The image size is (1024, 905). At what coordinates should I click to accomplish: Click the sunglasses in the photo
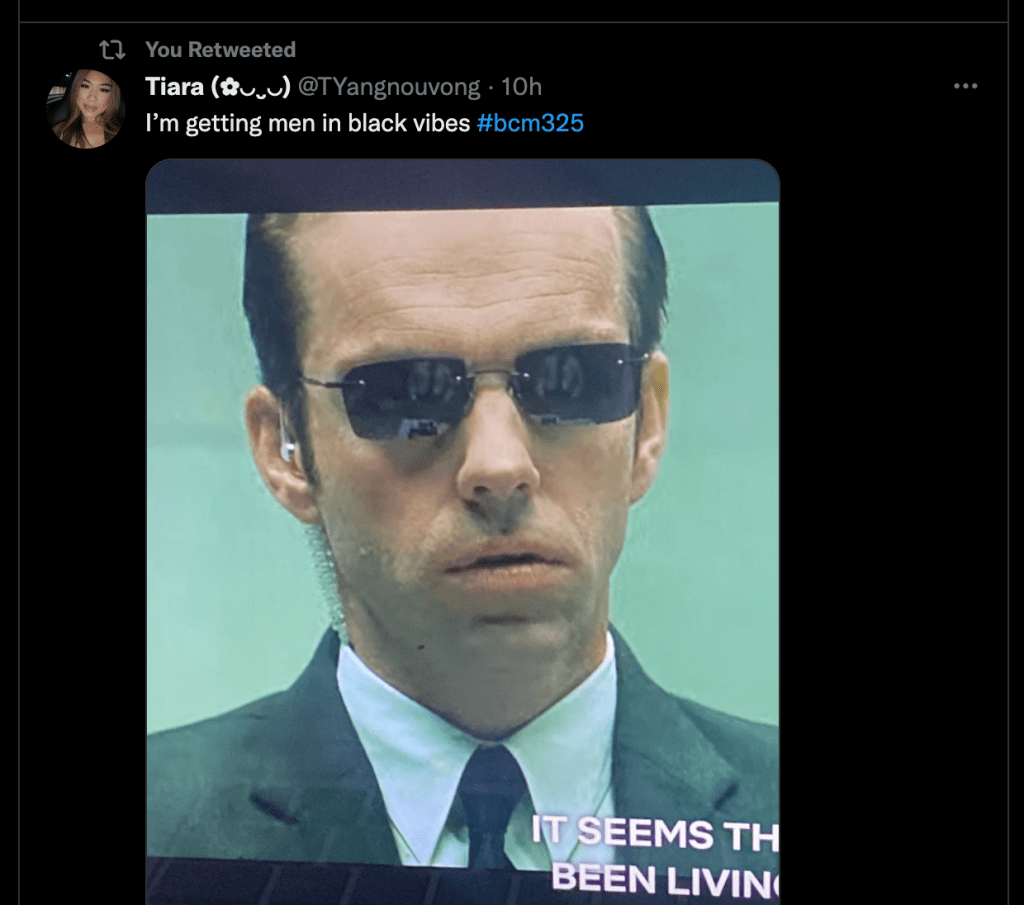pyautogui.click(x=475, y=391)
